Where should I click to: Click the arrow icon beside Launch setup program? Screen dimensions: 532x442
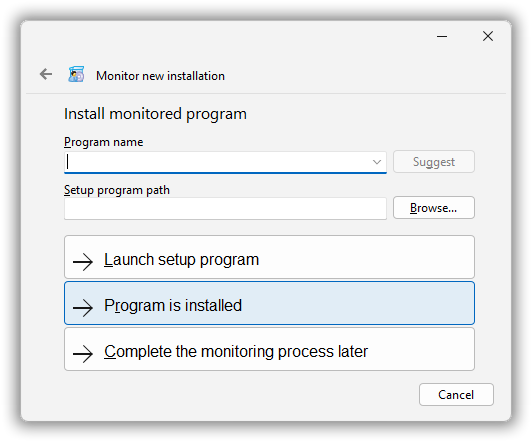[x=83, y=262]
